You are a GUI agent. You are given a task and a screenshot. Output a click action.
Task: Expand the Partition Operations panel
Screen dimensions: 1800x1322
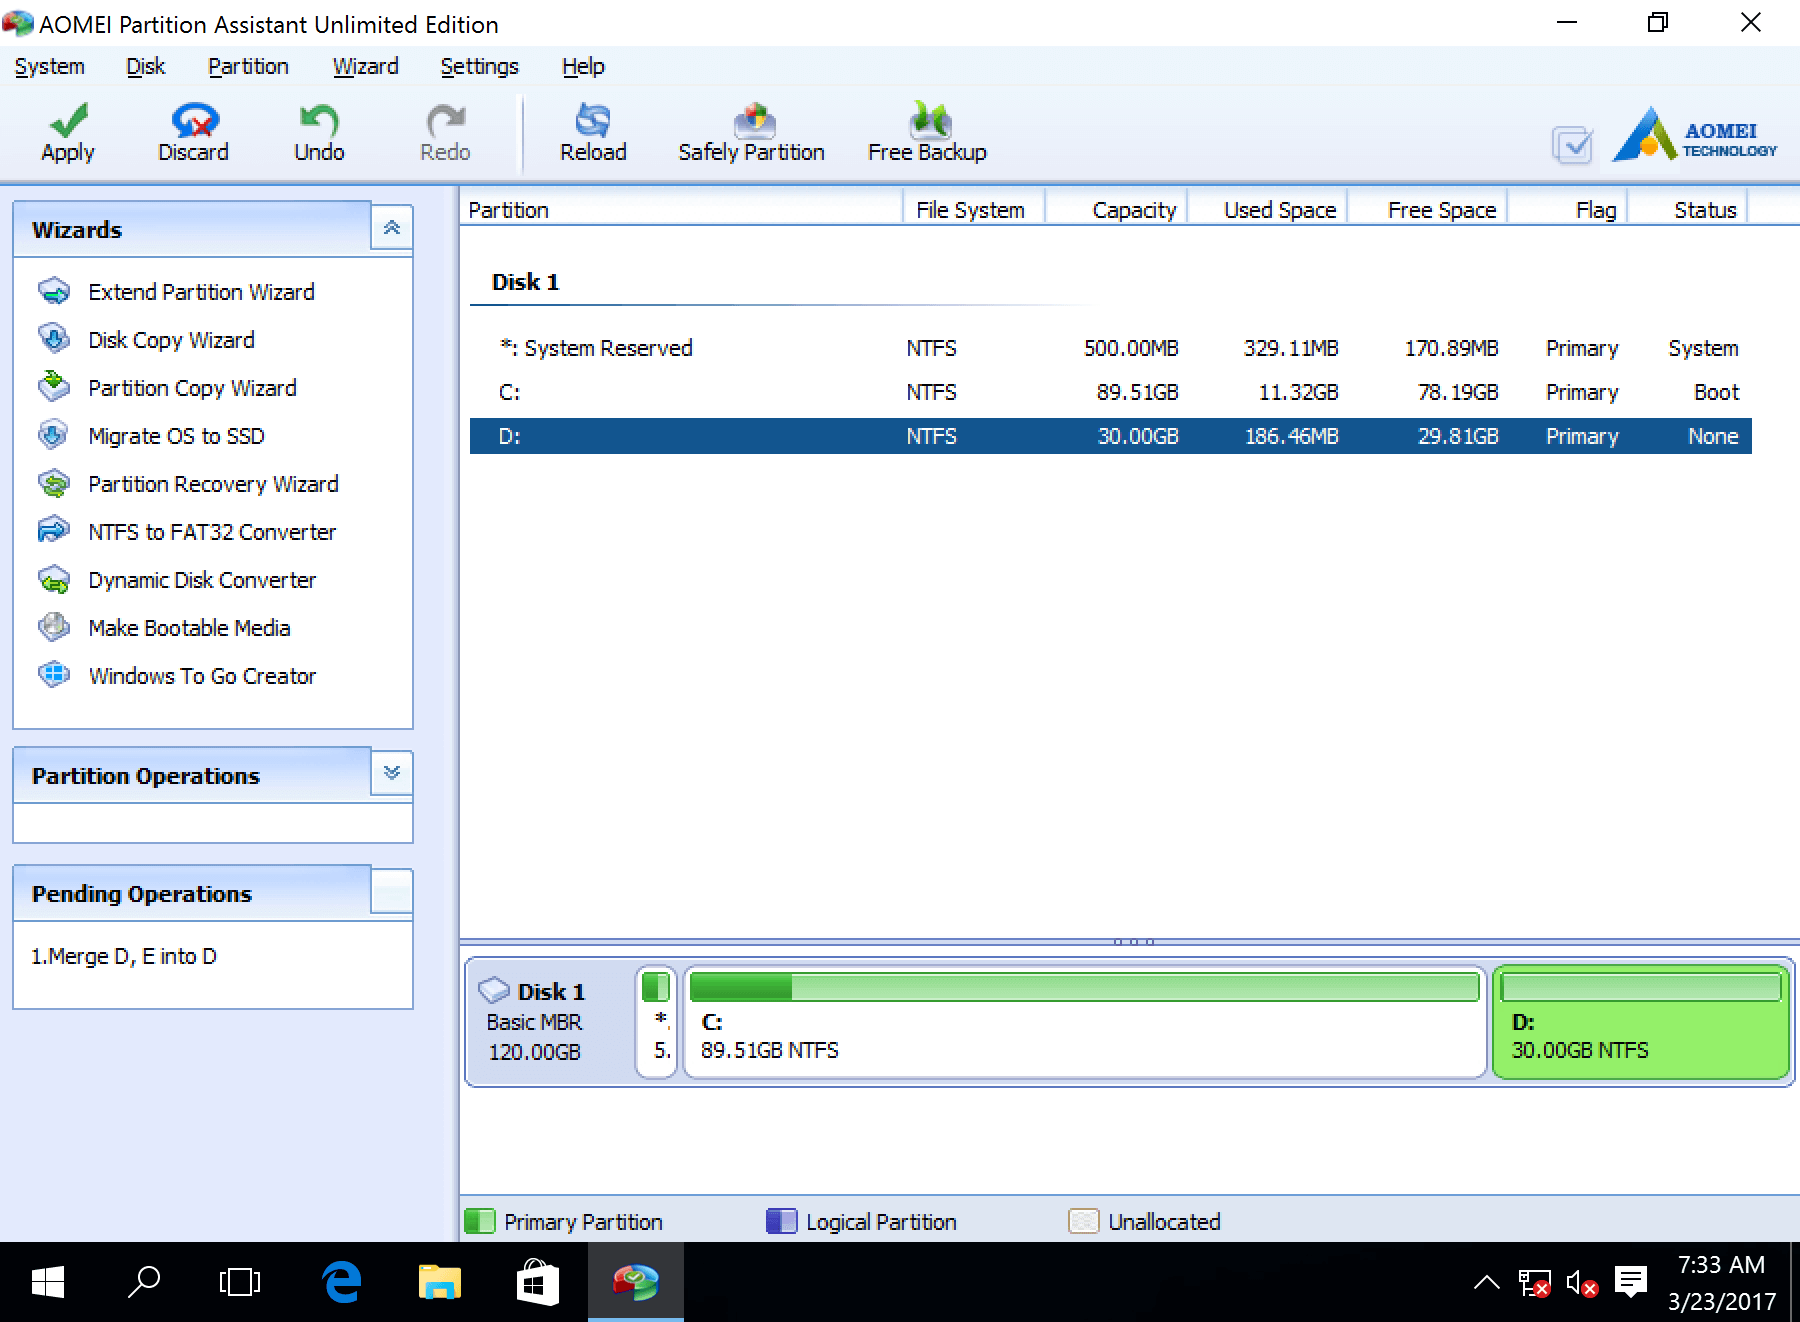point(392,773)
